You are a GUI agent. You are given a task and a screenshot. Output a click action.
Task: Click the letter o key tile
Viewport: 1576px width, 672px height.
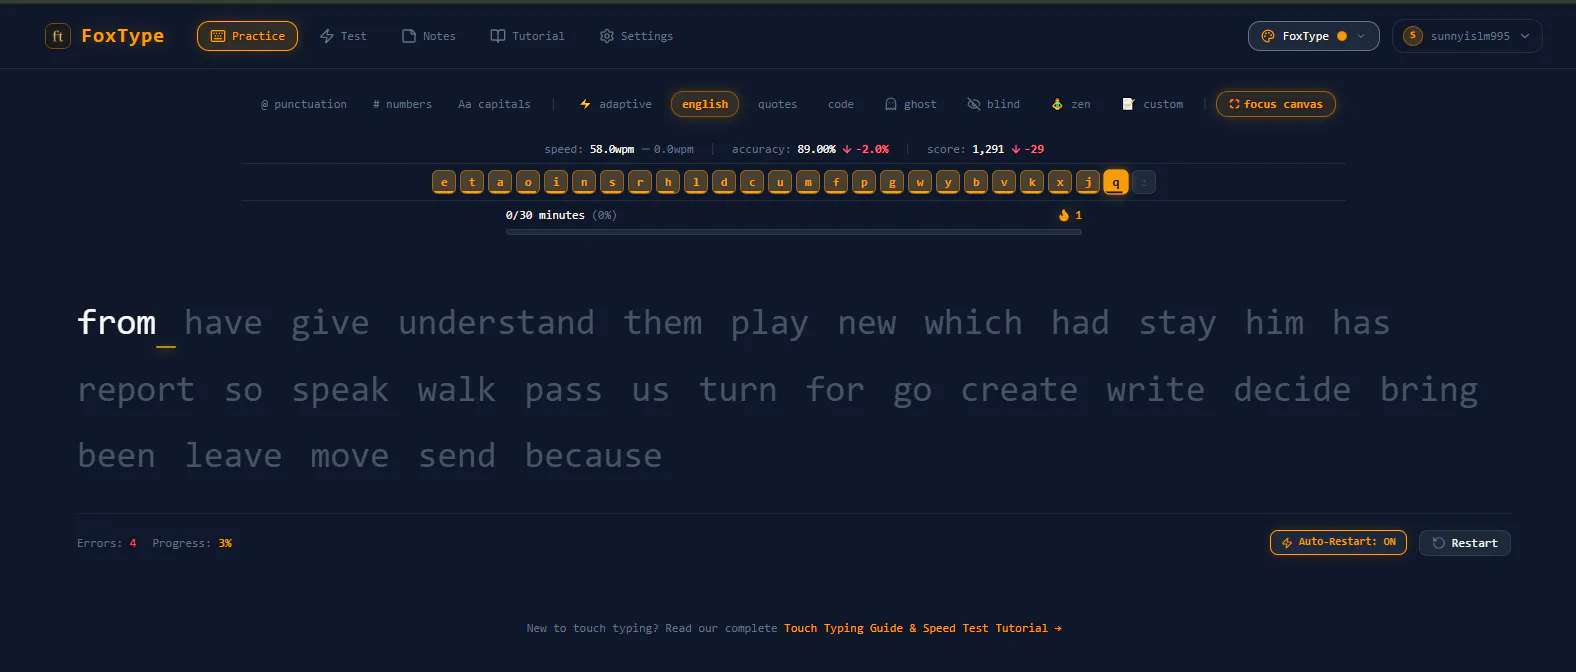coord(528,182)
